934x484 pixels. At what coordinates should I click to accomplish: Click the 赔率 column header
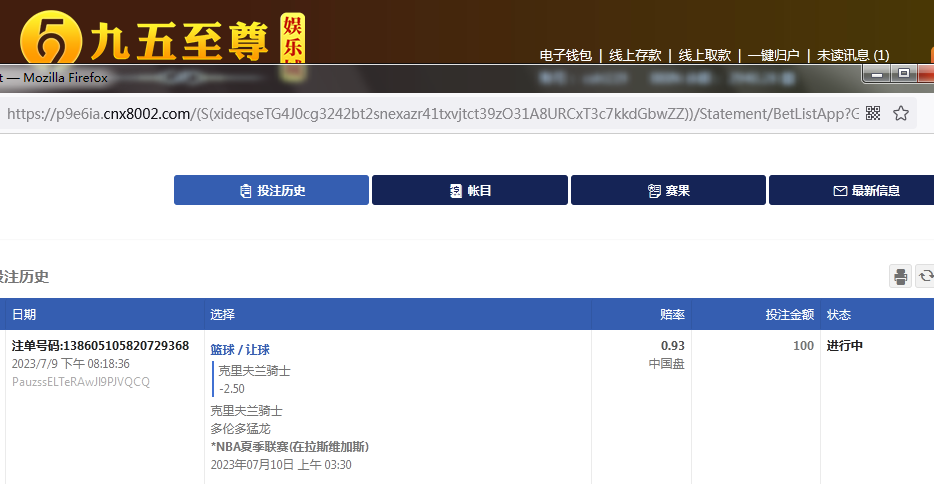pos(673,314)
